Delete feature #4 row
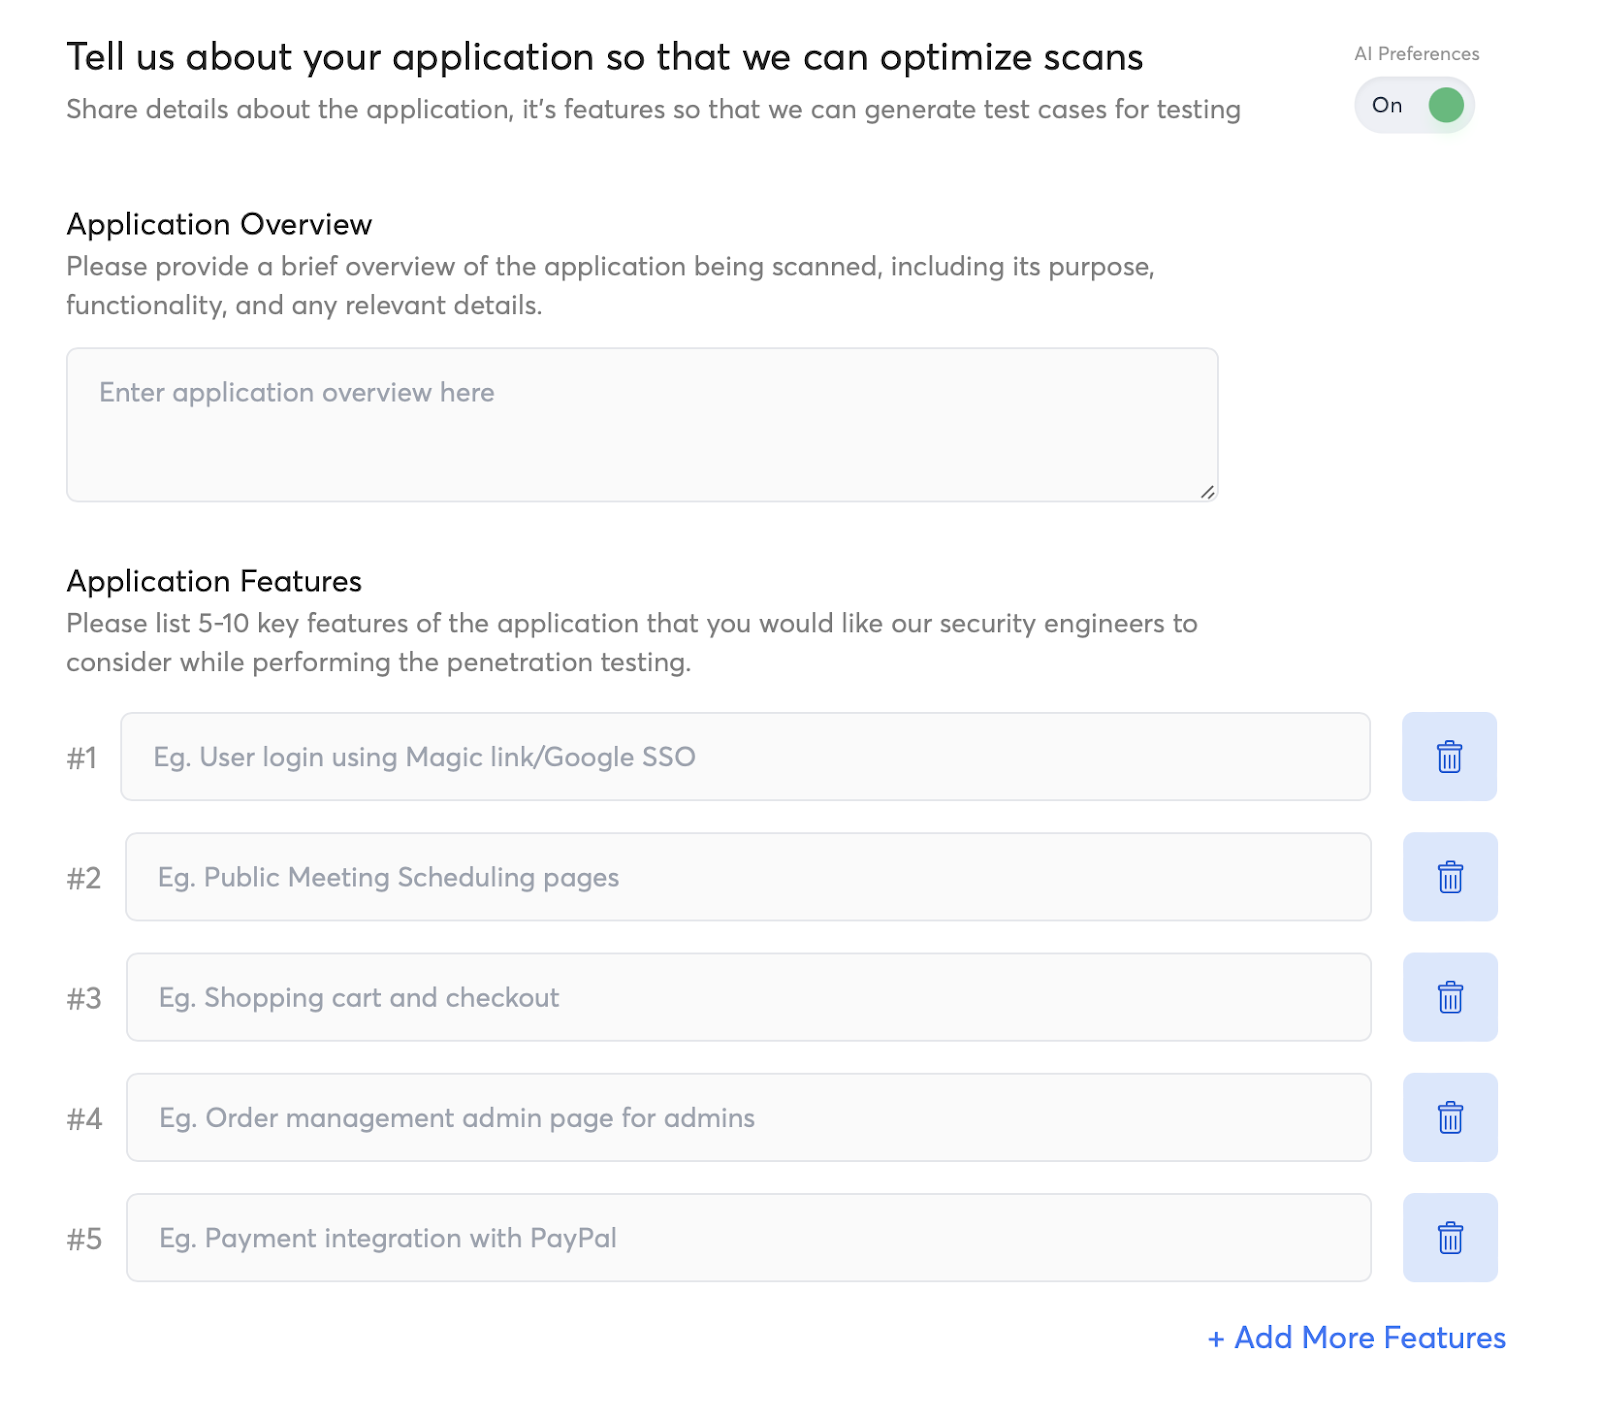 (x=1450, y=1117)
